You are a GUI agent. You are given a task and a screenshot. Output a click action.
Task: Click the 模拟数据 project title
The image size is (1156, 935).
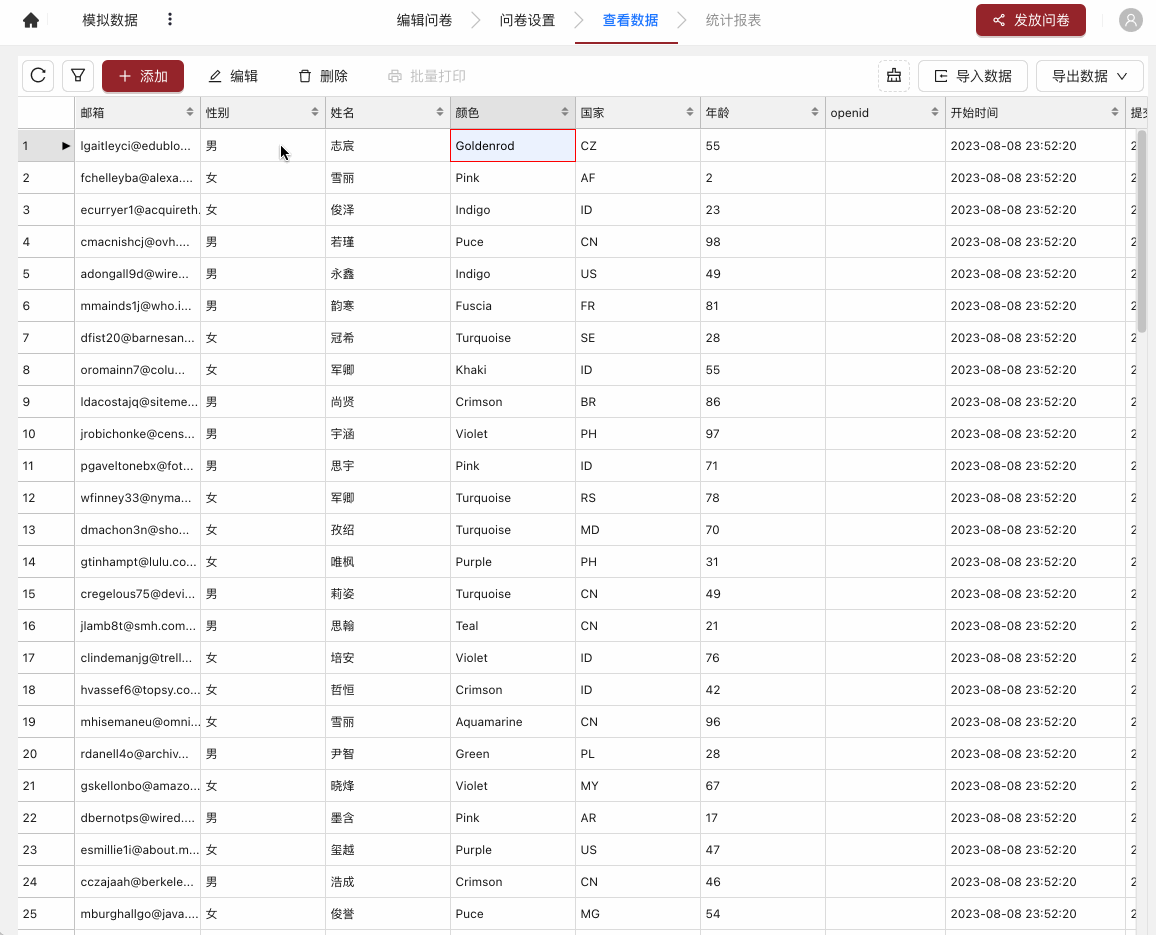[x=110, y=20]
